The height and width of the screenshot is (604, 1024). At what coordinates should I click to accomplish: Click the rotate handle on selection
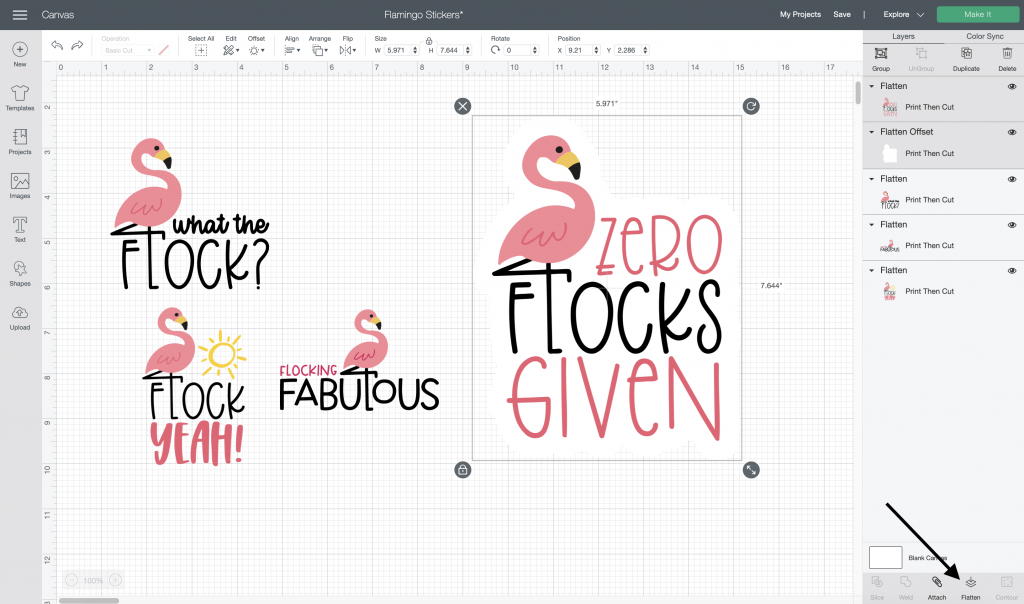(x=751, y=106)
